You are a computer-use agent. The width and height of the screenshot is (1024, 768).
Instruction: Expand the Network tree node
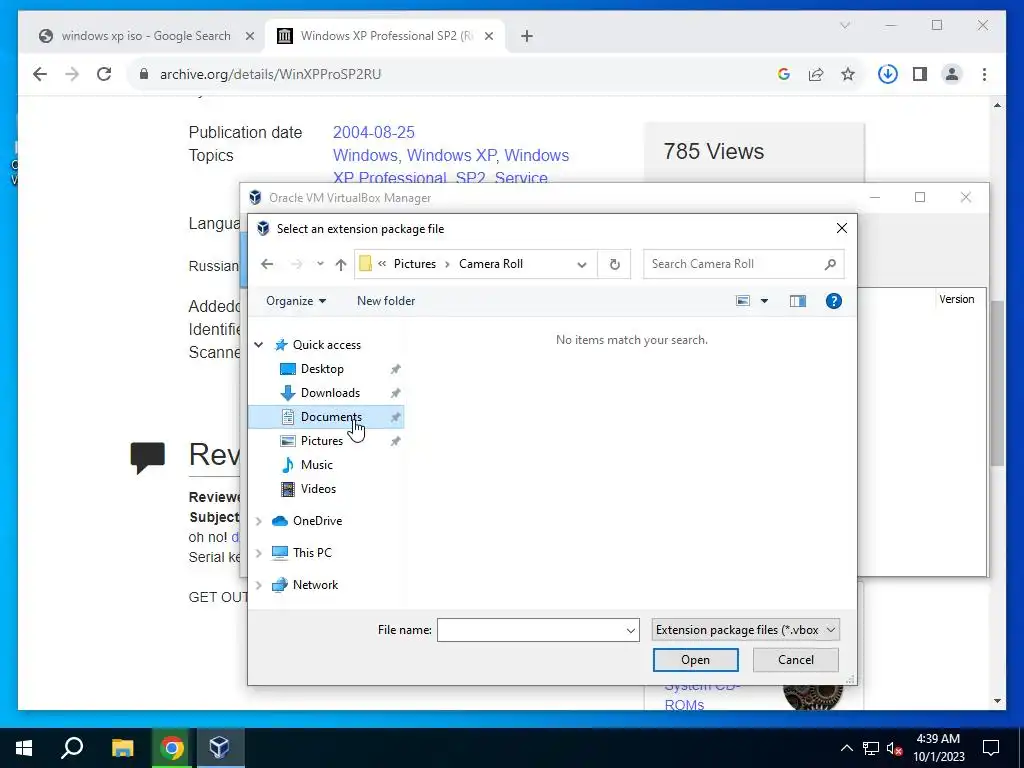click(x=259, y=585)
